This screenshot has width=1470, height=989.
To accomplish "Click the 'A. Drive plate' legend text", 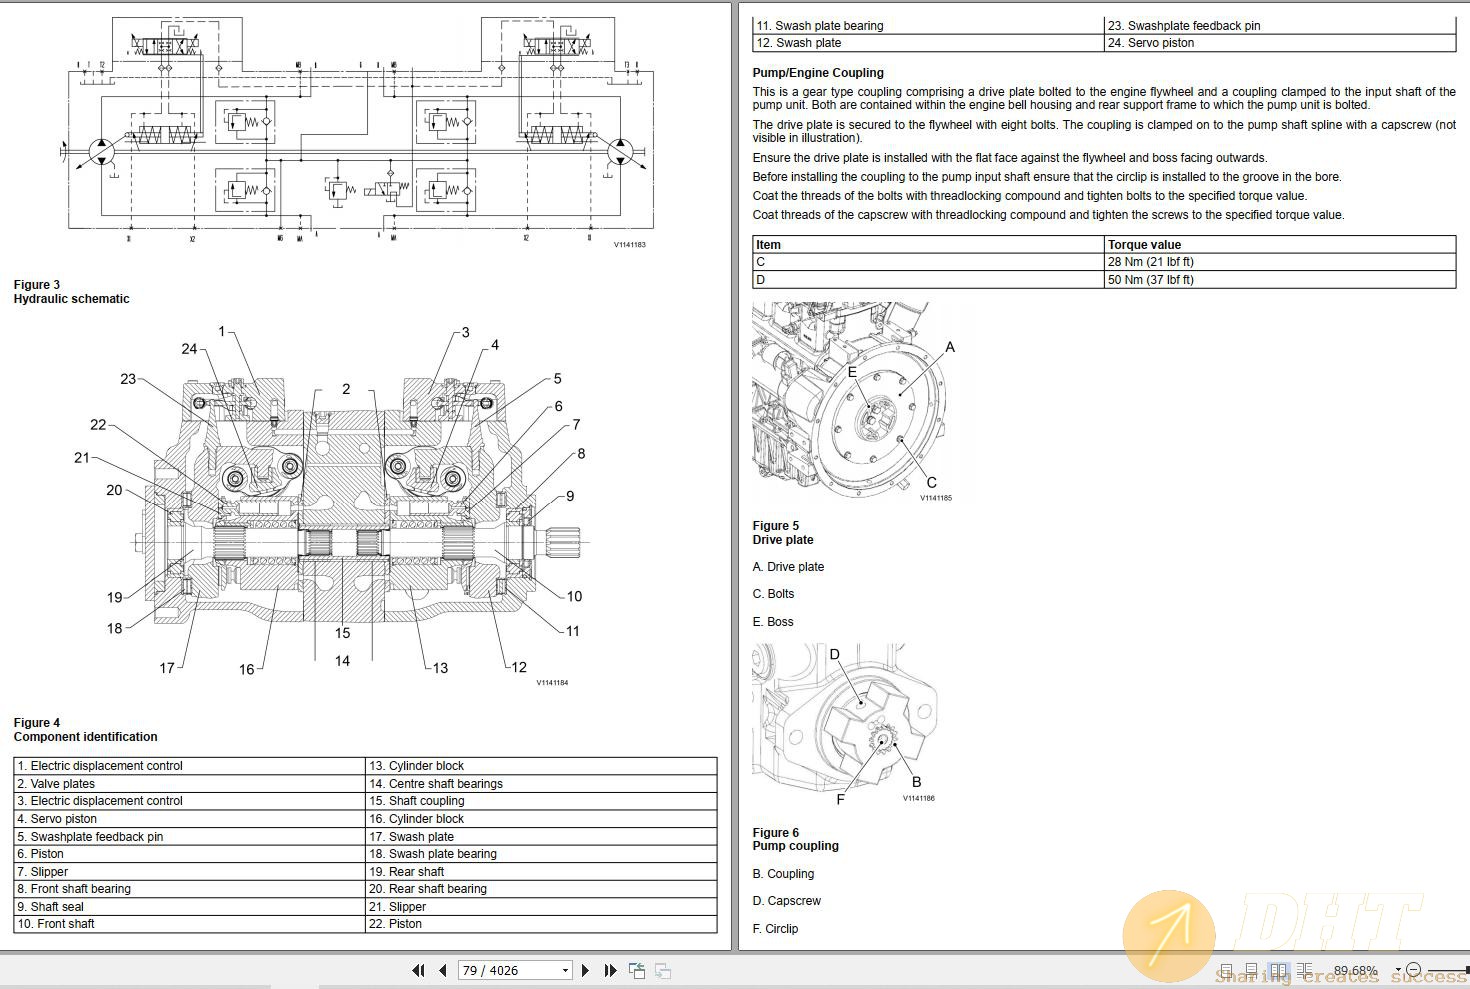I will pos(788,567).
